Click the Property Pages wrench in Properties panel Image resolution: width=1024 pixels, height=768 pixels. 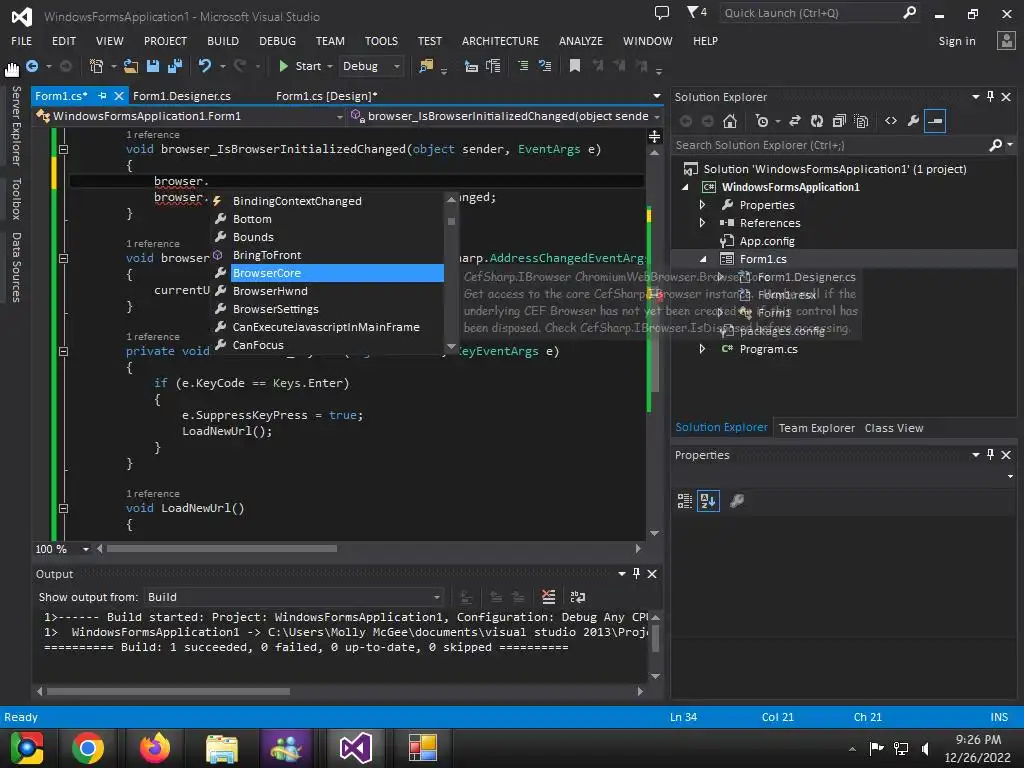(737, 501)
